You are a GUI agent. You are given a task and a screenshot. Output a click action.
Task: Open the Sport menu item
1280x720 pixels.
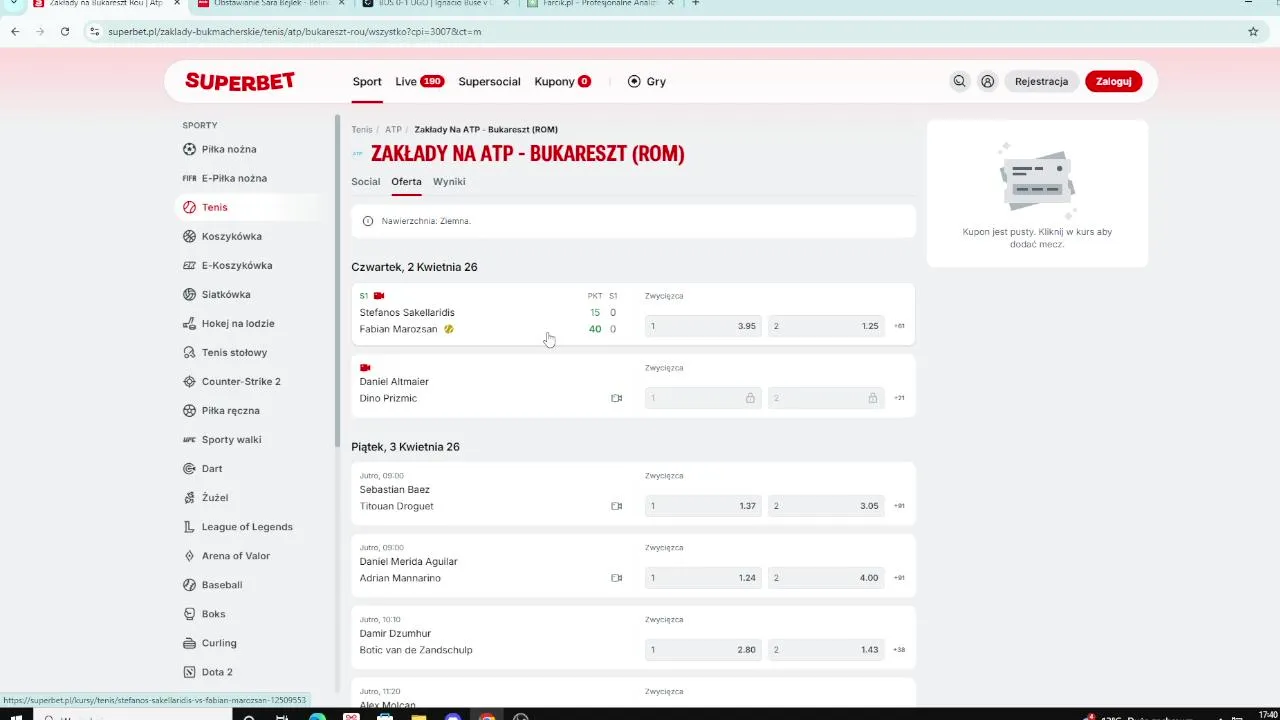pos(367,82)
